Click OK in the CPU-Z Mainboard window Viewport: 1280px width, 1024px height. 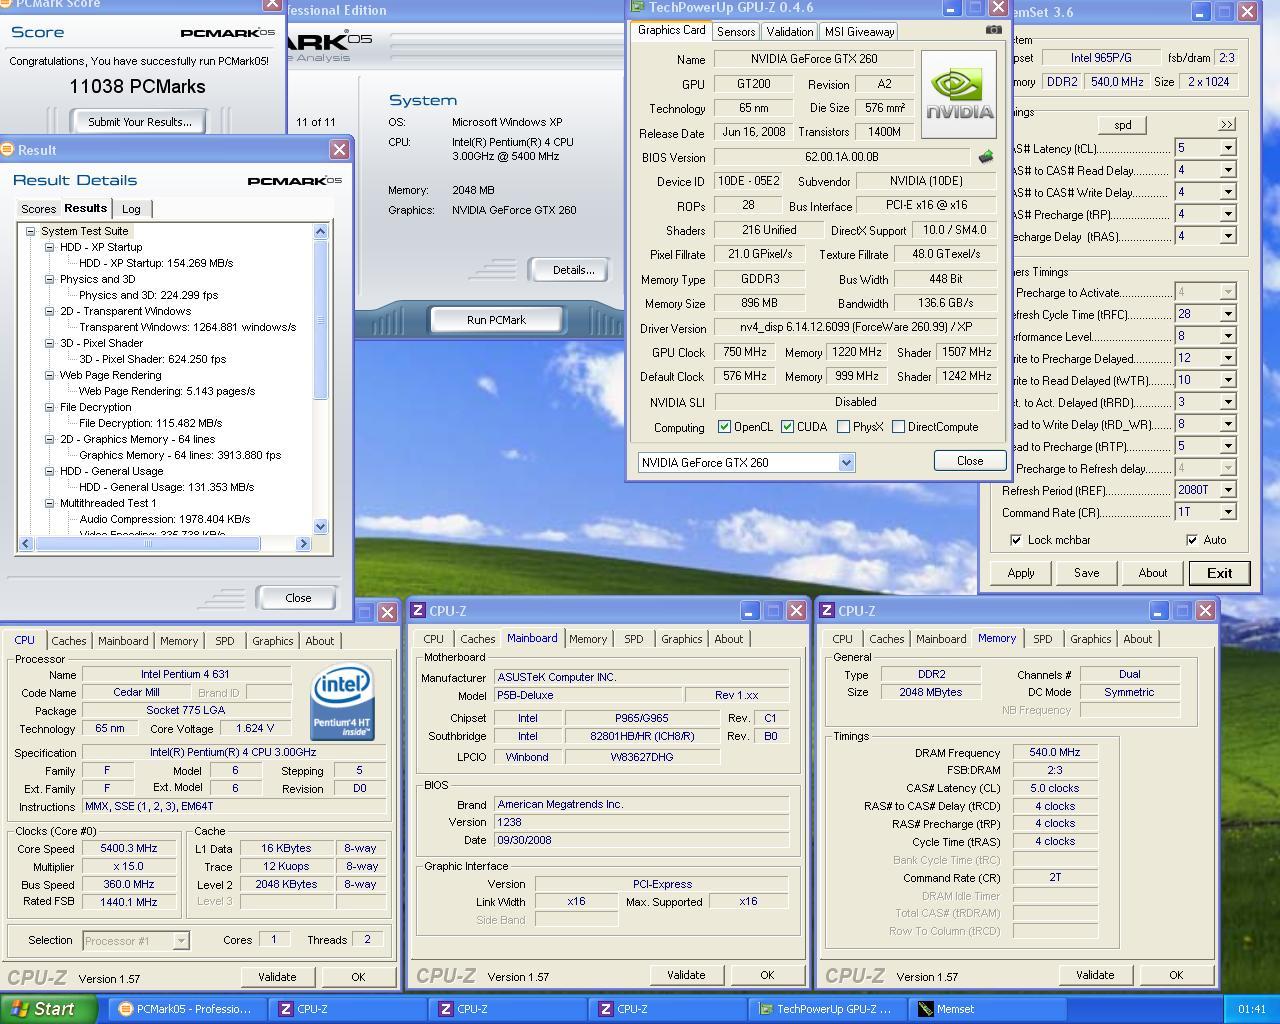(x=767, y=975)
